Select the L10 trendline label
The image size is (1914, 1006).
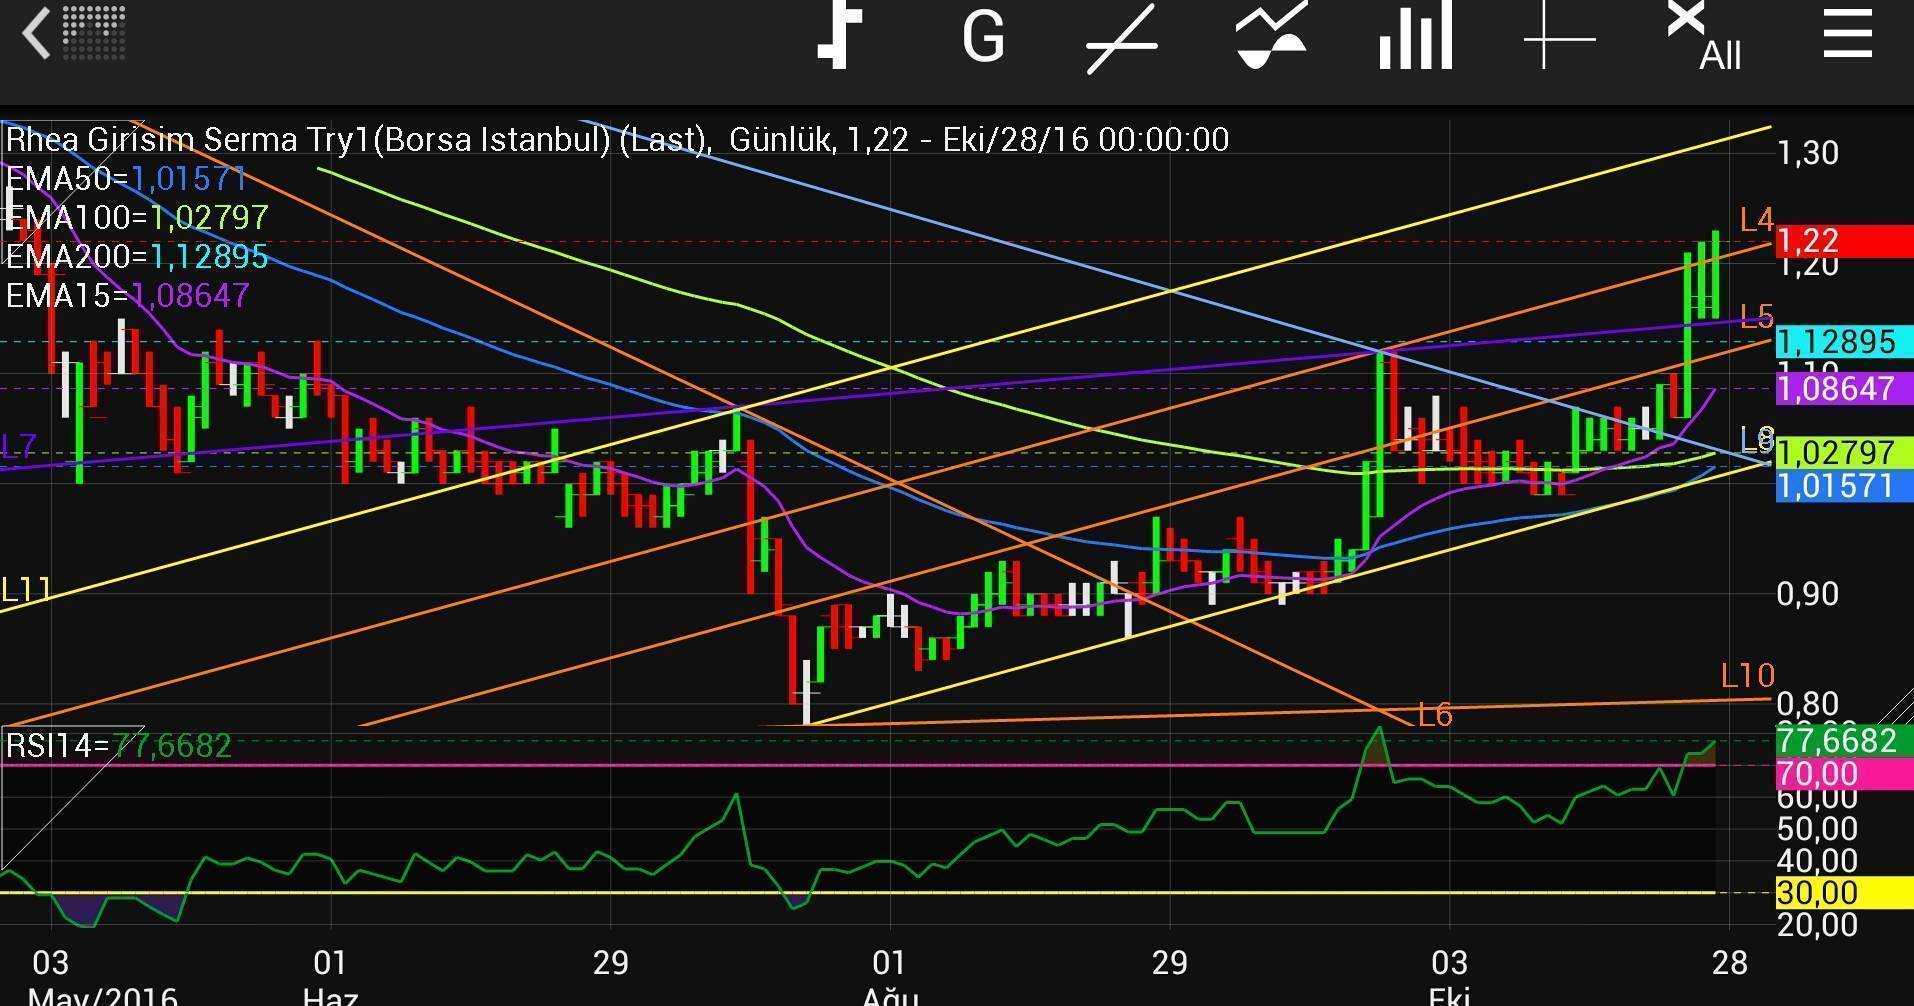(x=1747, y=676)
